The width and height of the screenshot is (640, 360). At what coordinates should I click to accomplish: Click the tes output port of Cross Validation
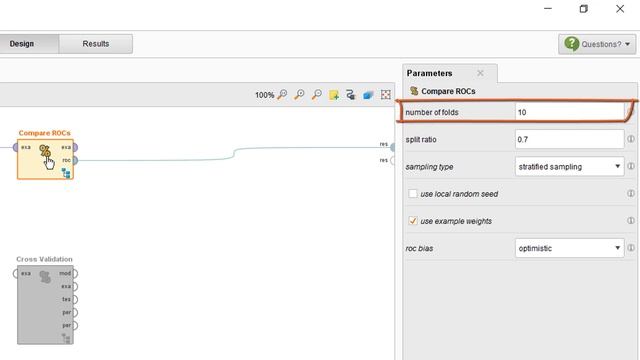point(75,300)
